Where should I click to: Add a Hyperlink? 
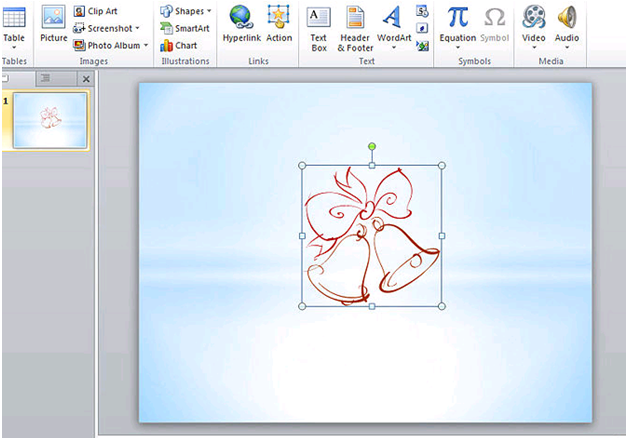(x=241, y=24)
